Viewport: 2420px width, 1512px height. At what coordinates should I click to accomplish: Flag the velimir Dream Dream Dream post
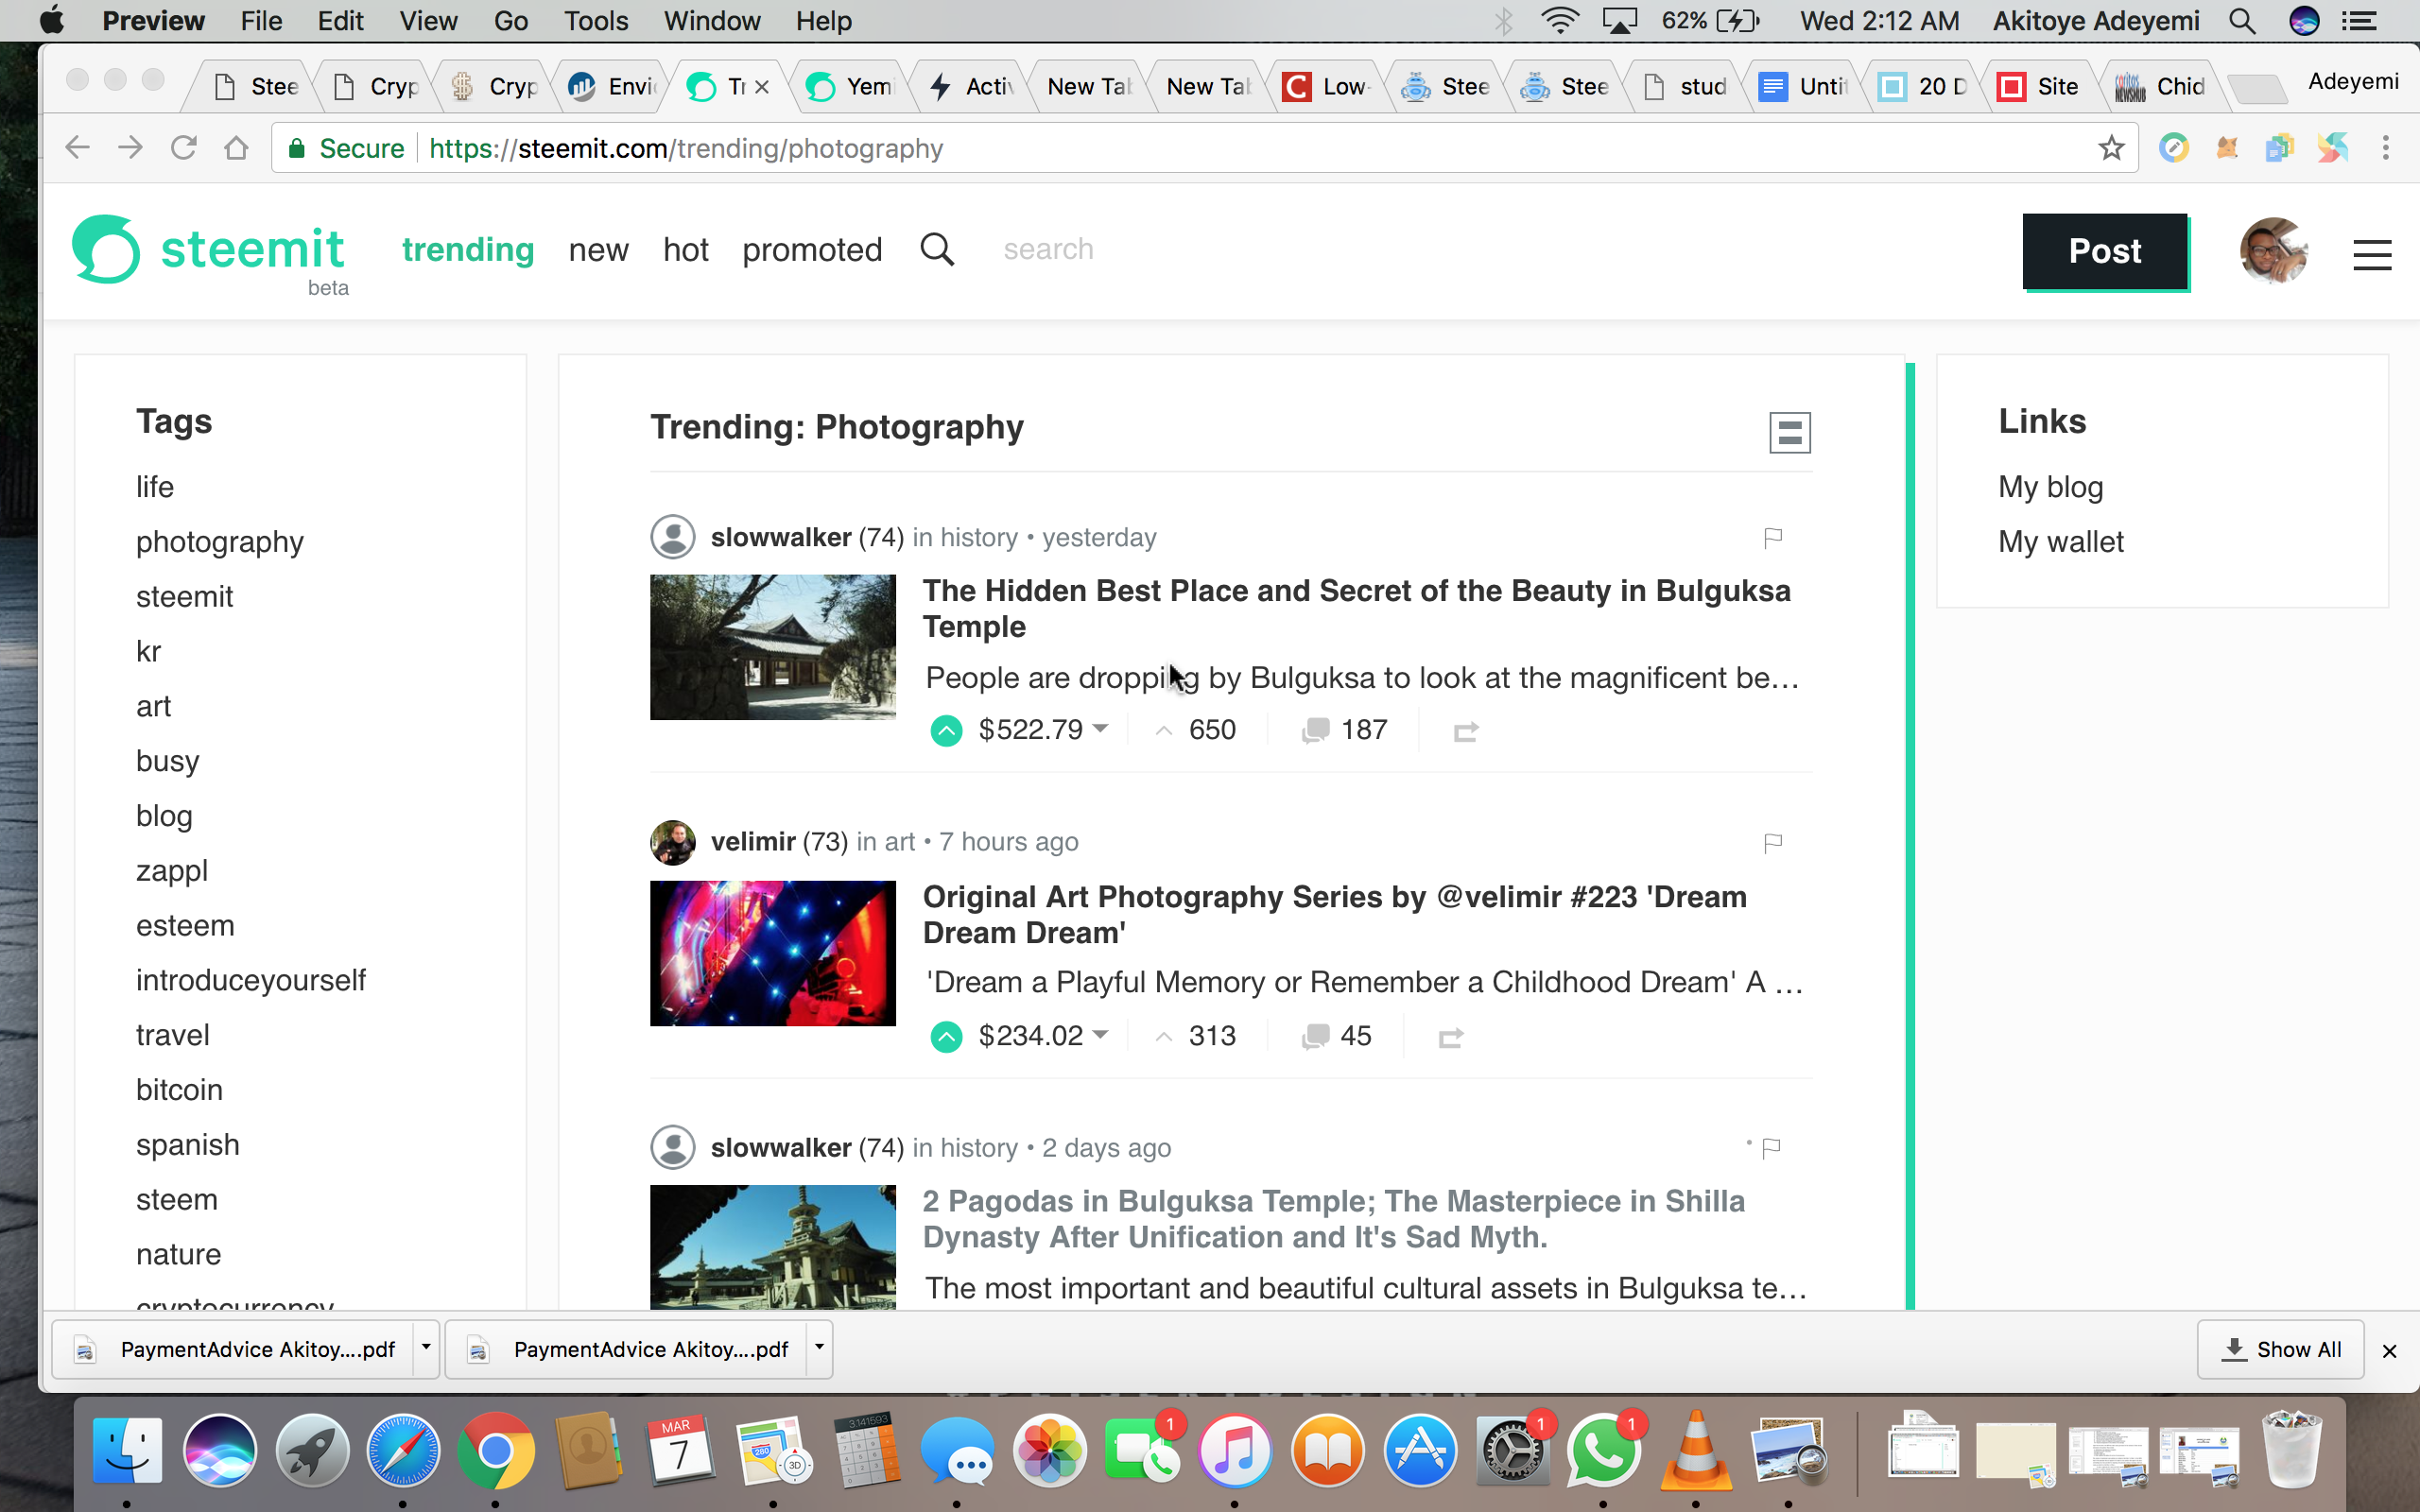coord(1773,843)
